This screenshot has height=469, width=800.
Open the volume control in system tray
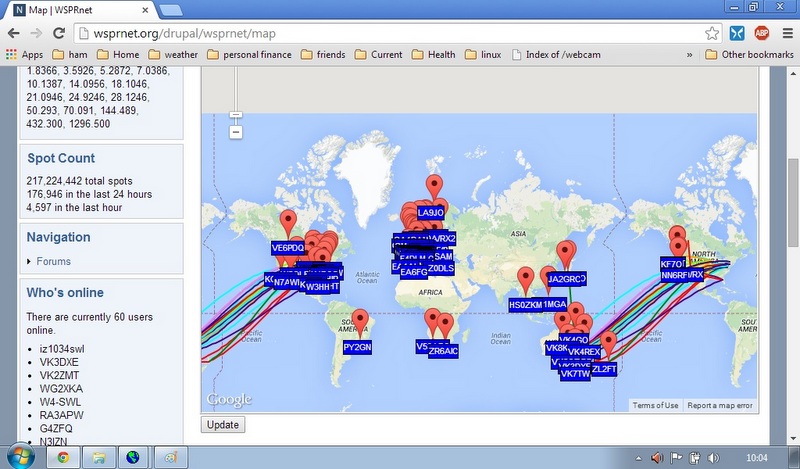(711, 457)
